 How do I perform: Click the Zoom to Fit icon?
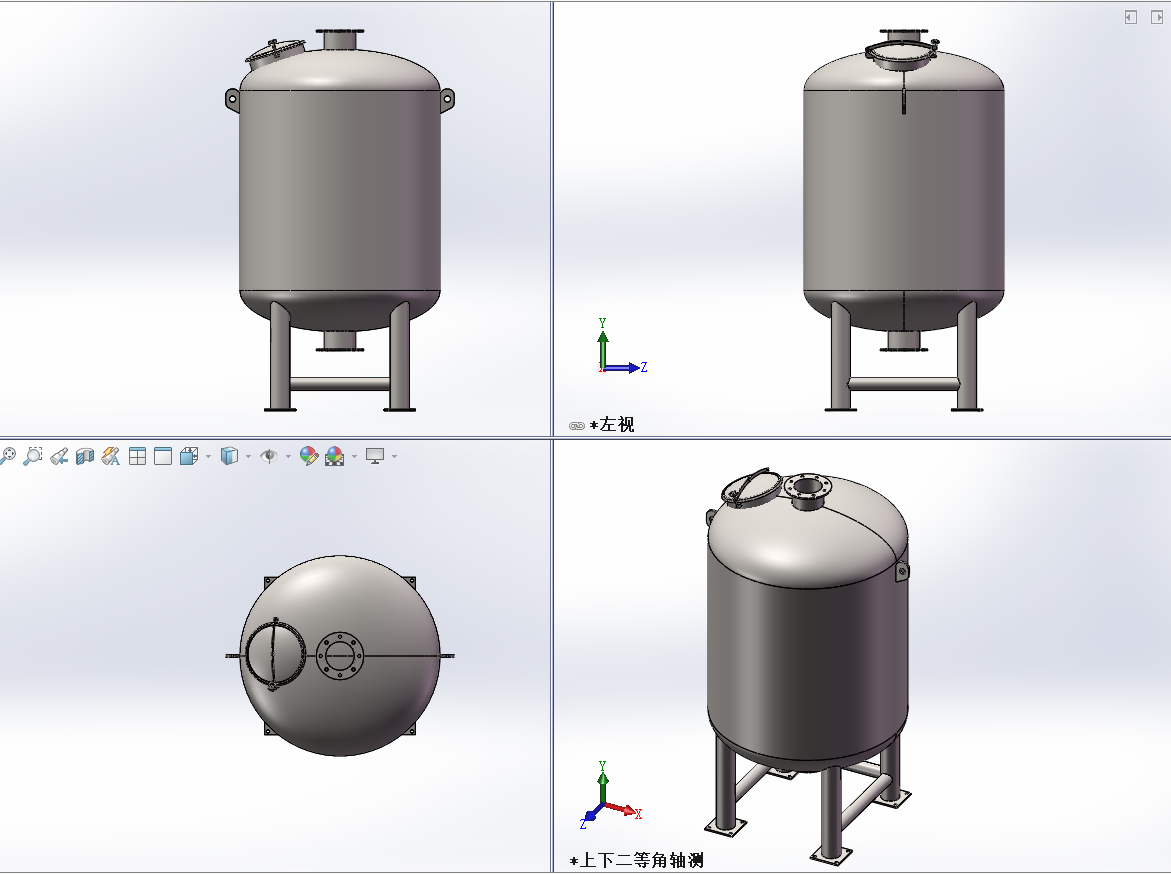8,456
